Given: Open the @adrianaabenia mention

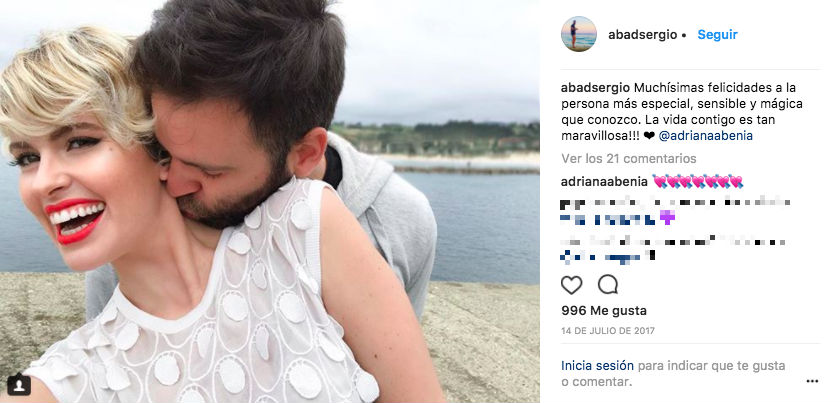Looking at the screenshot, I should (x=706, y=136).
